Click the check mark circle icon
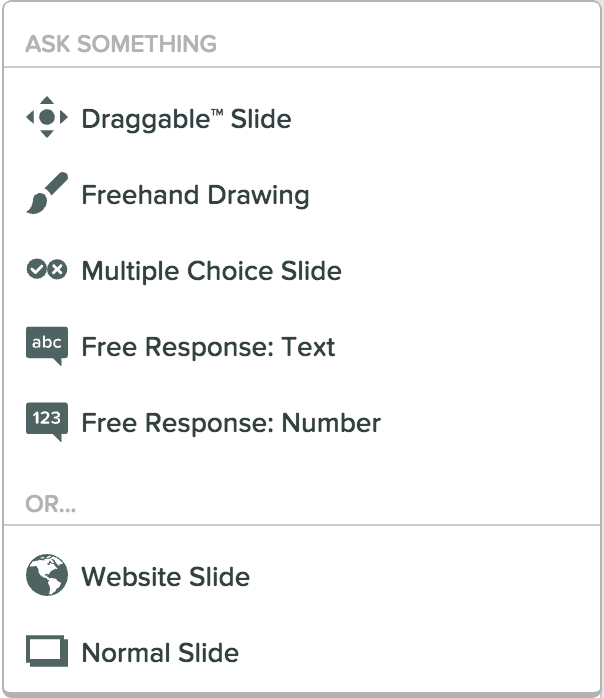 click(36, 270)
